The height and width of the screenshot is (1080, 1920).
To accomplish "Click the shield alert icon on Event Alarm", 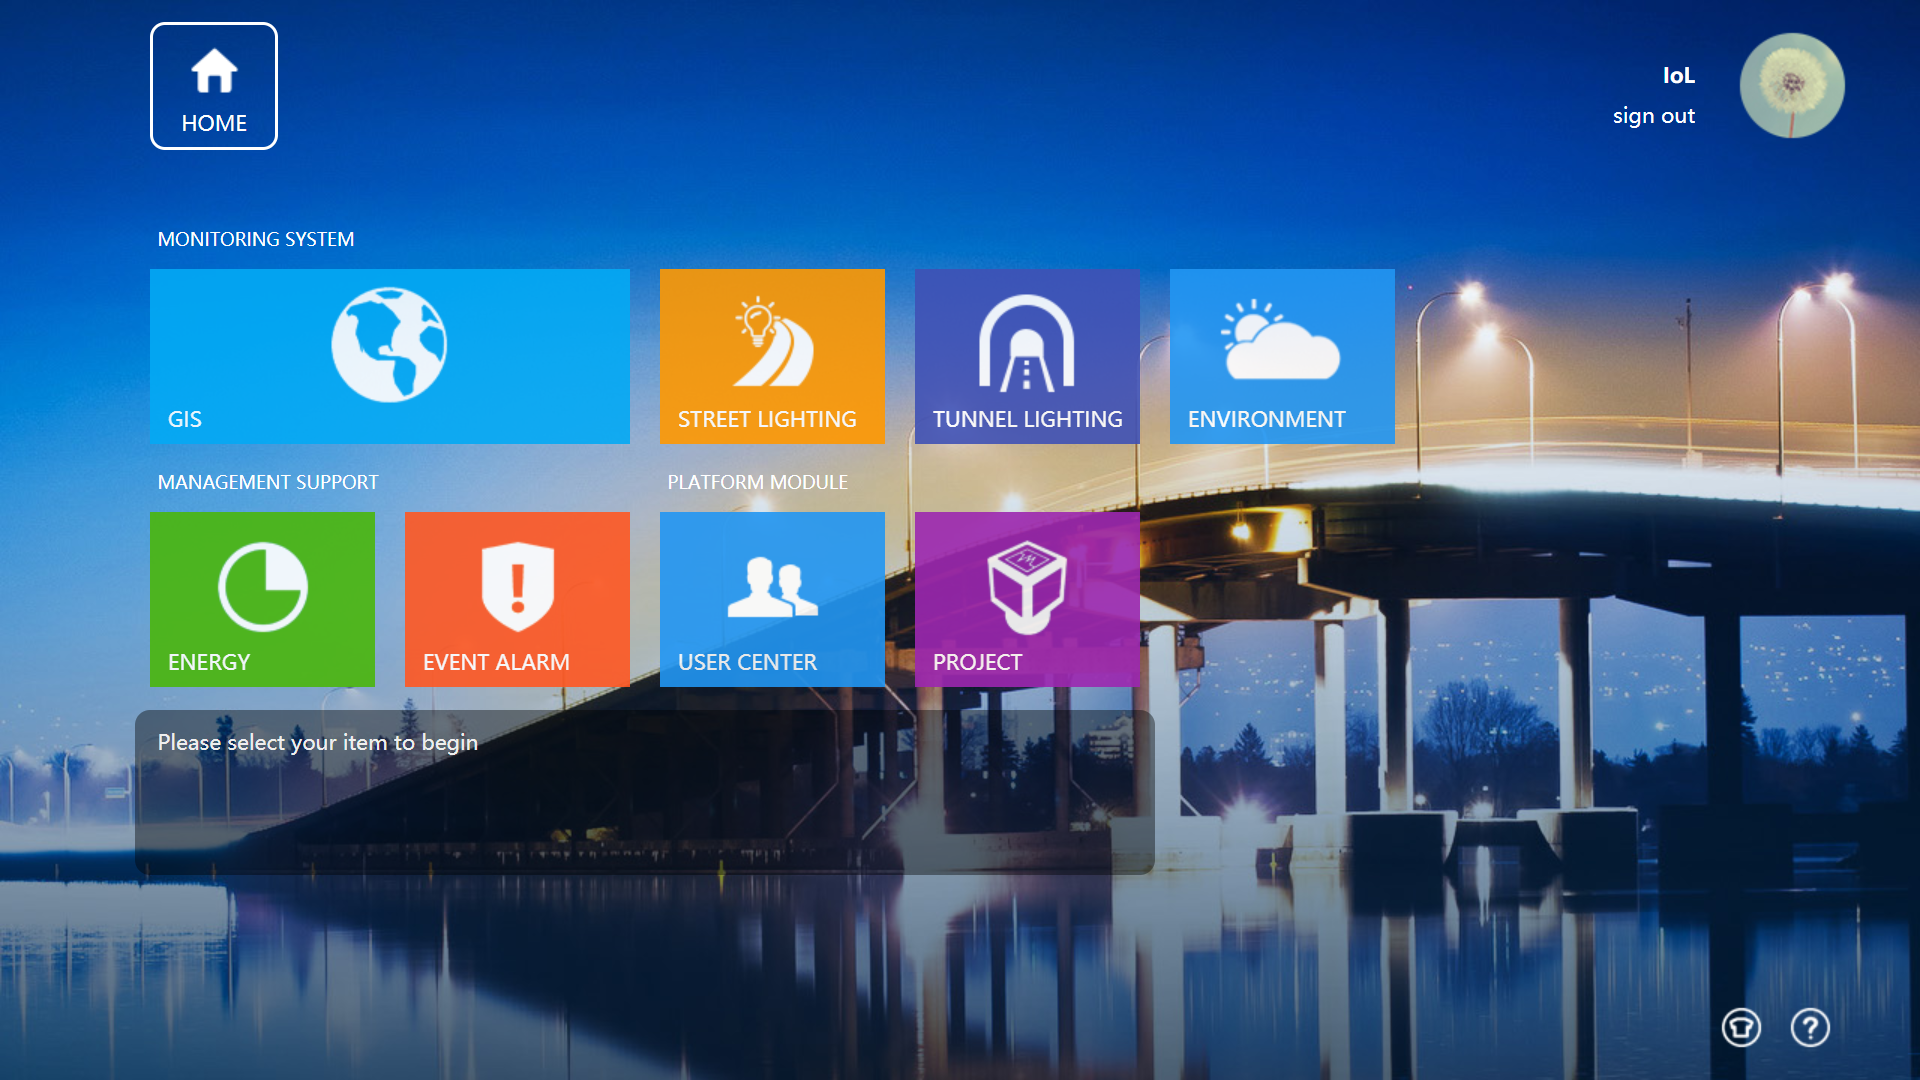I will [517, 588].
